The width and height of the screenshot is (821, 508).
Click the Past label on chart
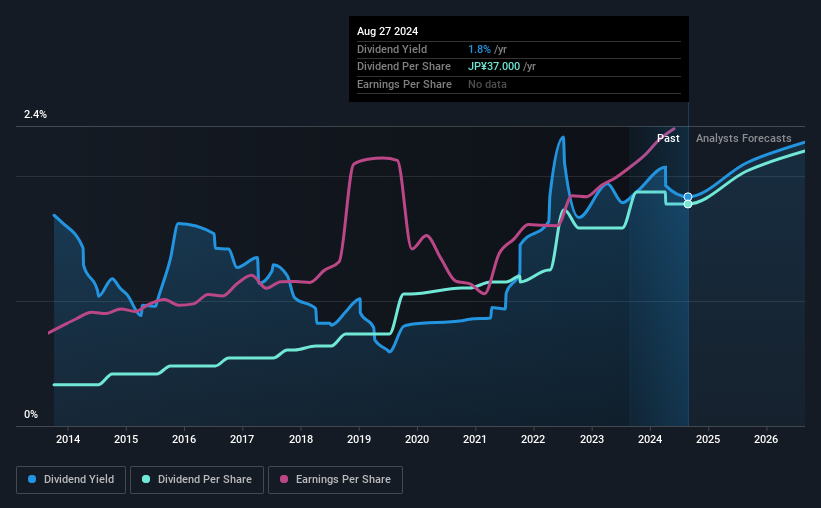[668, 138]
